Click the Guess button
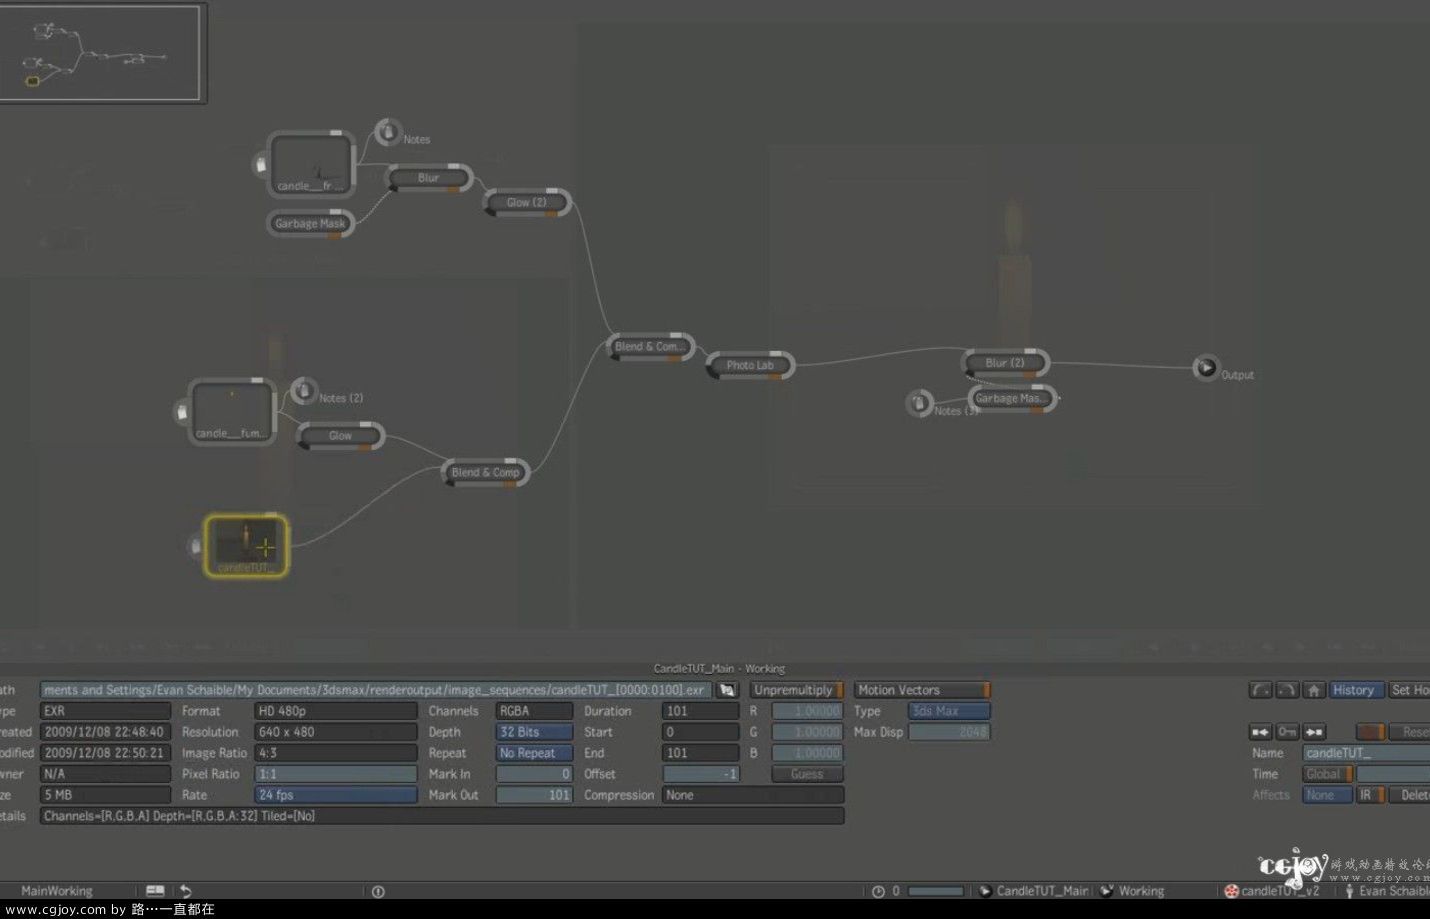This screenshot has width=1430, height=919. point(808,774)
